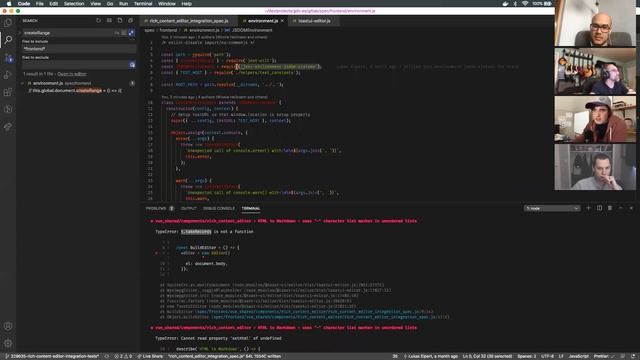
Task: Open errors and warnings count in status bar
Action: coord(122,356)
